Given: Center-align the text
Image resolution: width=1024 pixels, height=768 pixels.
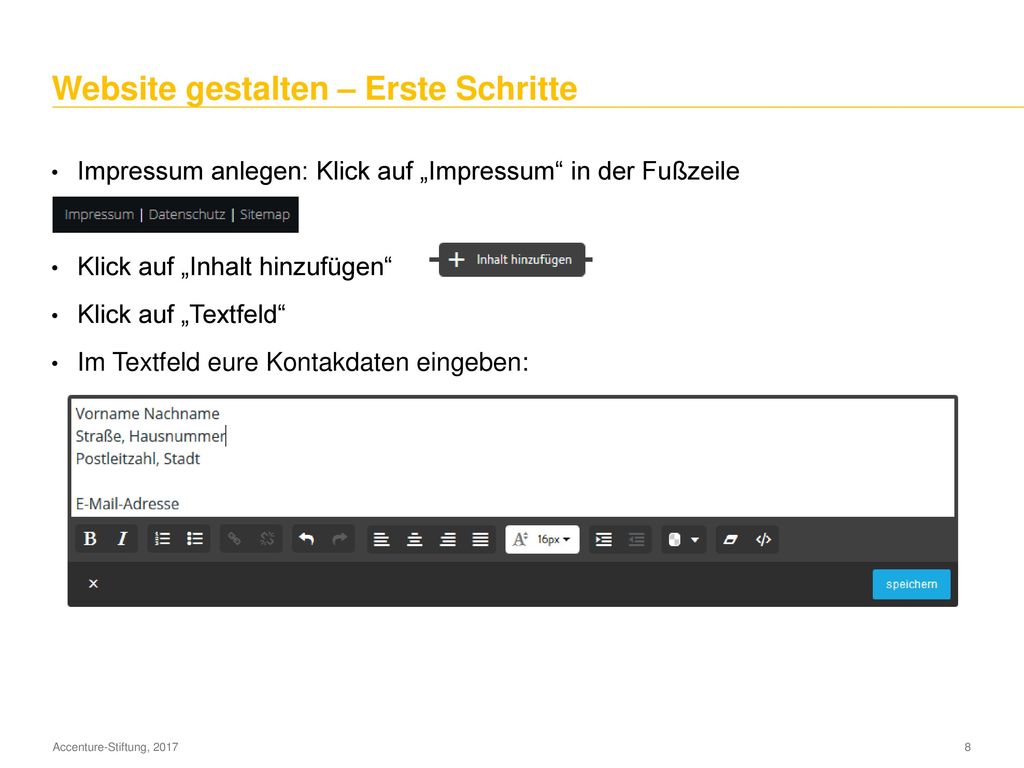Looking at the screenshot, I should click(x=415, y=539).
